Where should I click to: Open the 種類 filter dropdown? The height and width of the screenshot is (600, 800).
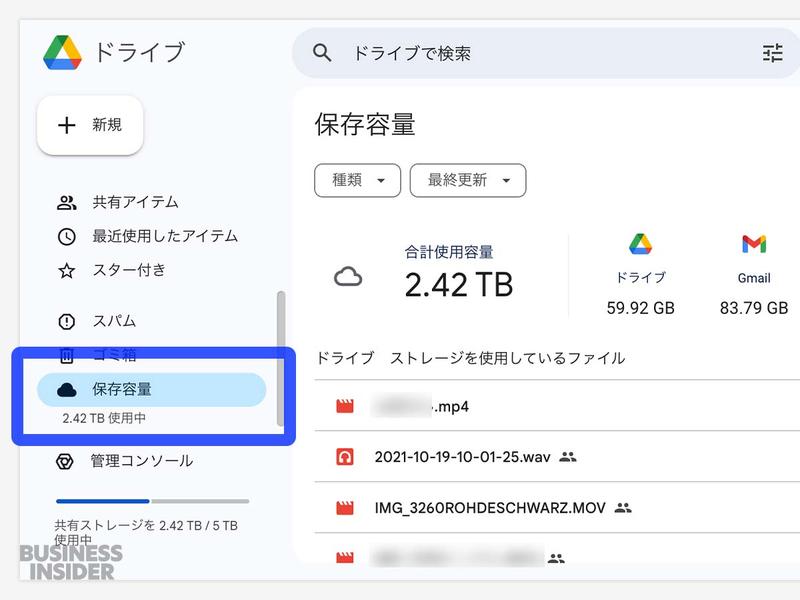[357, 181]
